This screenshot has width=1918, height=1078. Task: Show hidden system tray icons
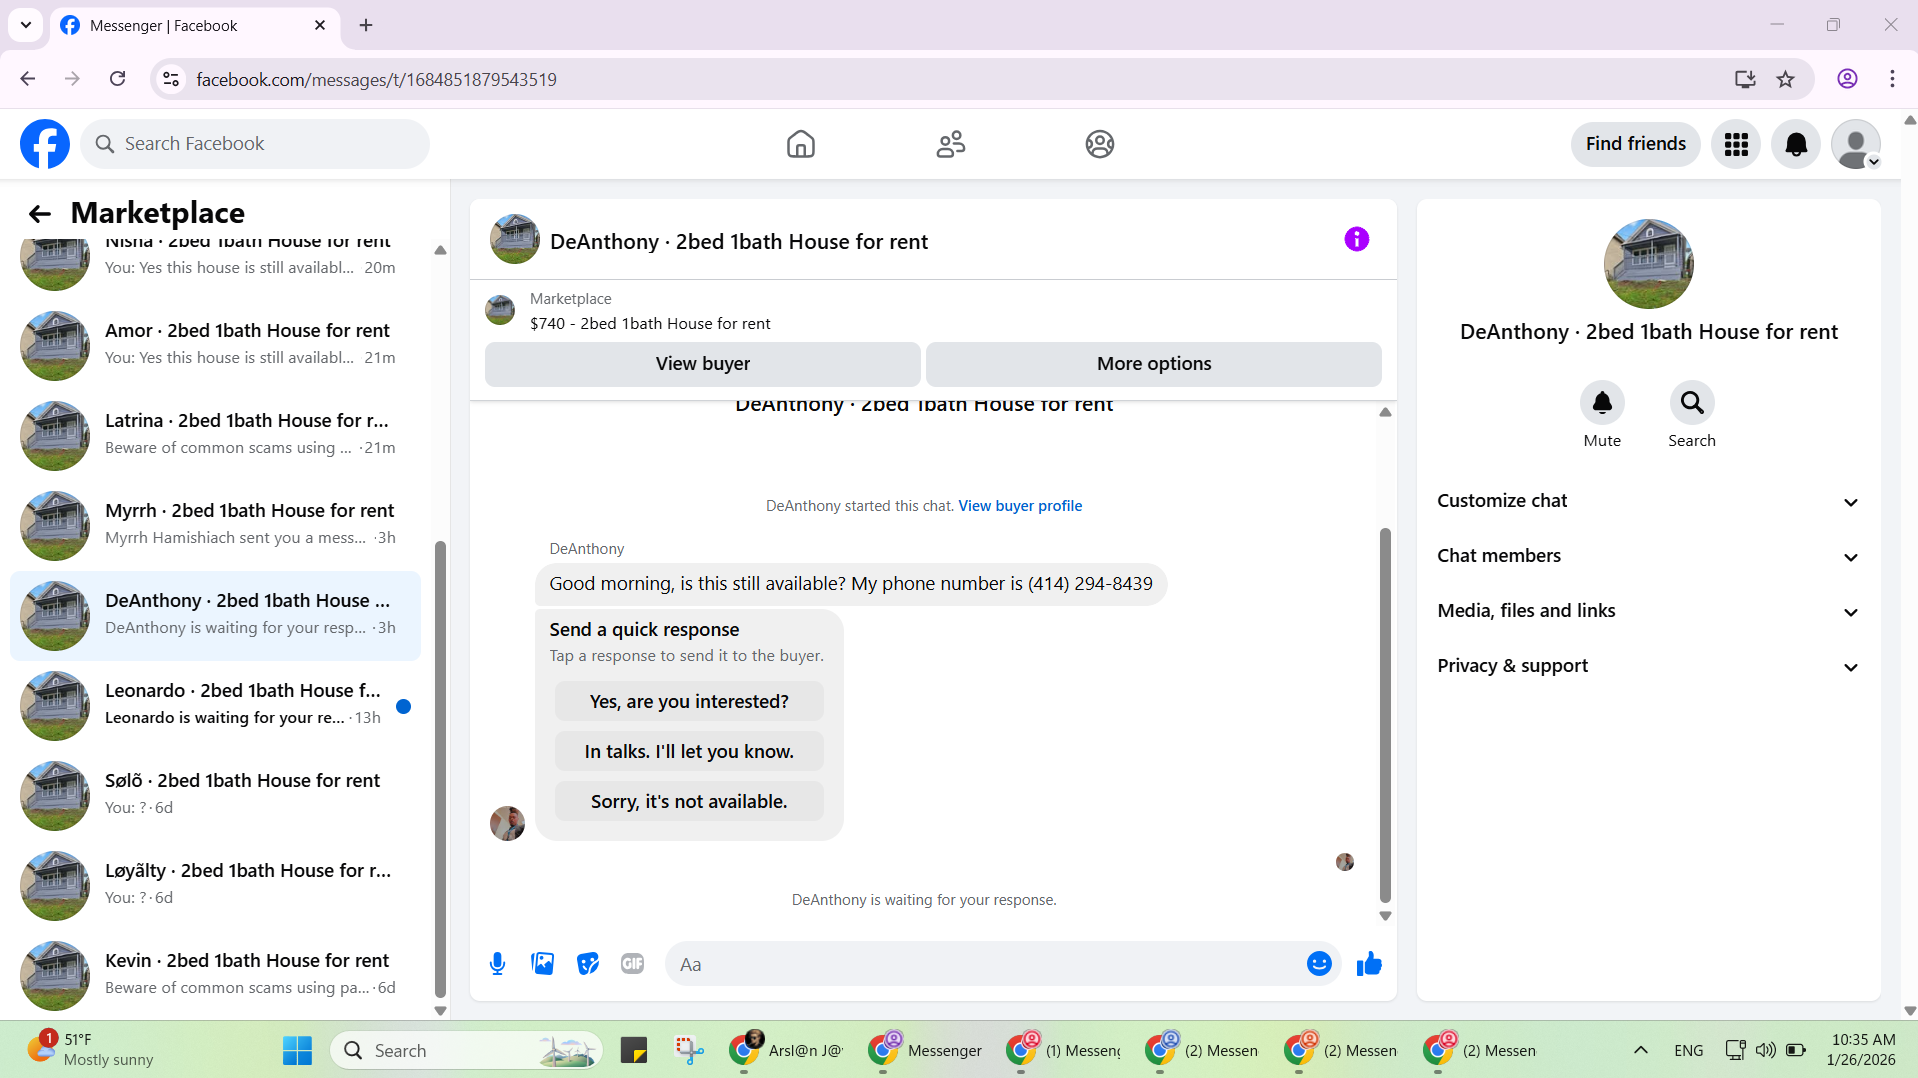coord(1640,1050)
